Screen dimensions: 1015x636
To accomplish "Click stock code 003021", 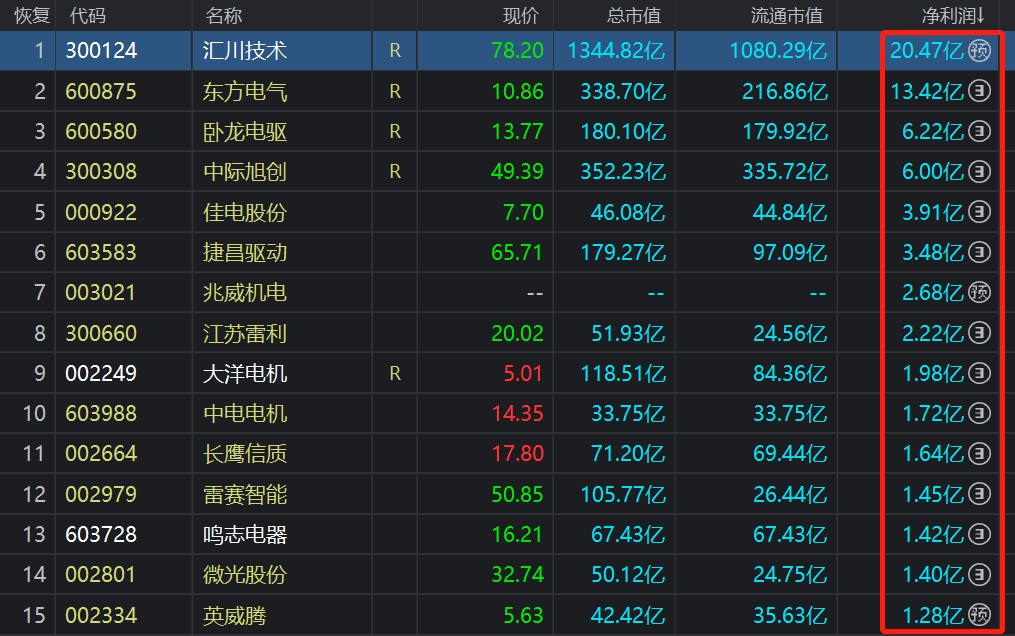I will click(x=101, y=292).
